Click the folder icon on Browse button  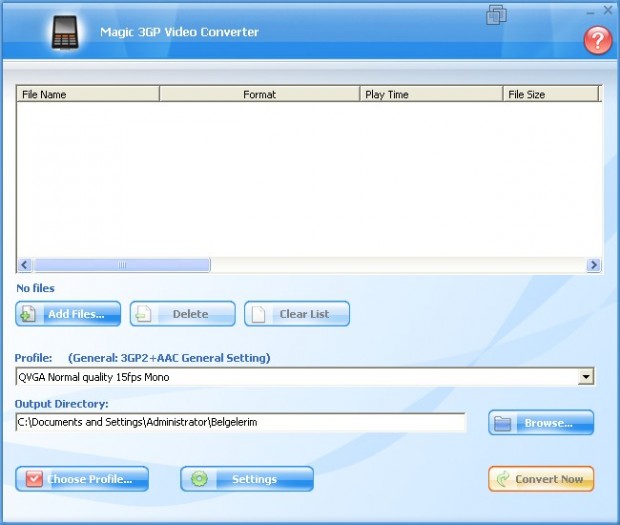click(503, 423)
